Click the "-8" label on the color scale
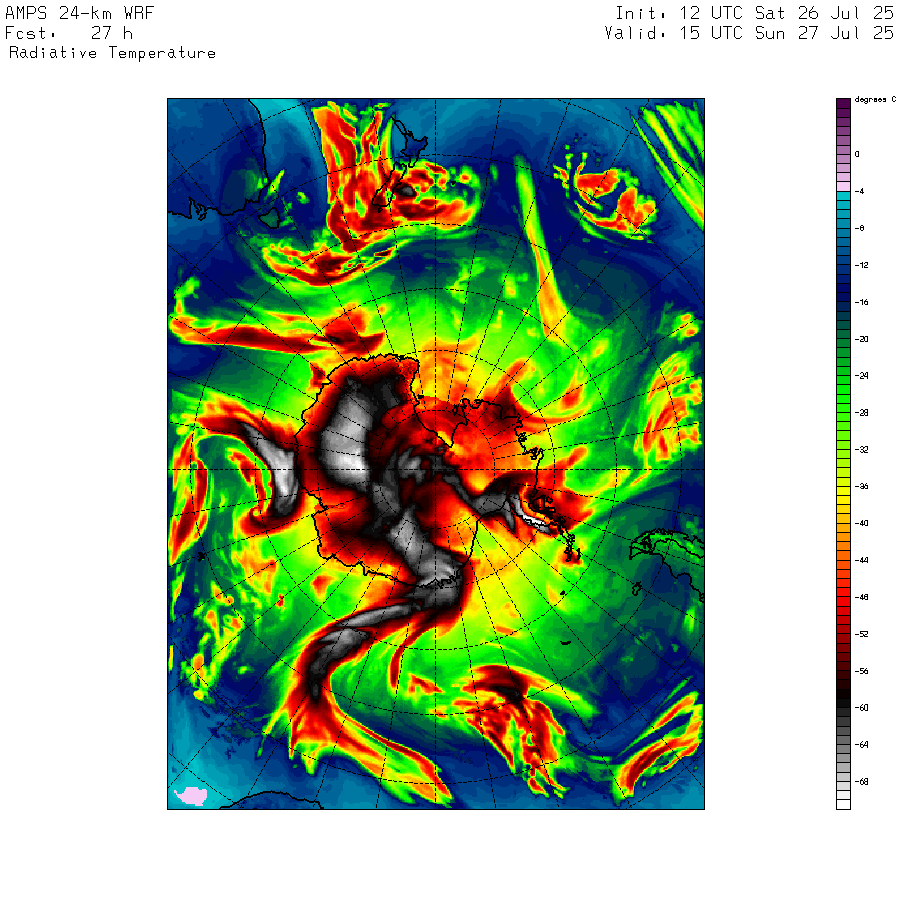The width and height of the screenshot is (900, 900). pos(859,228)
